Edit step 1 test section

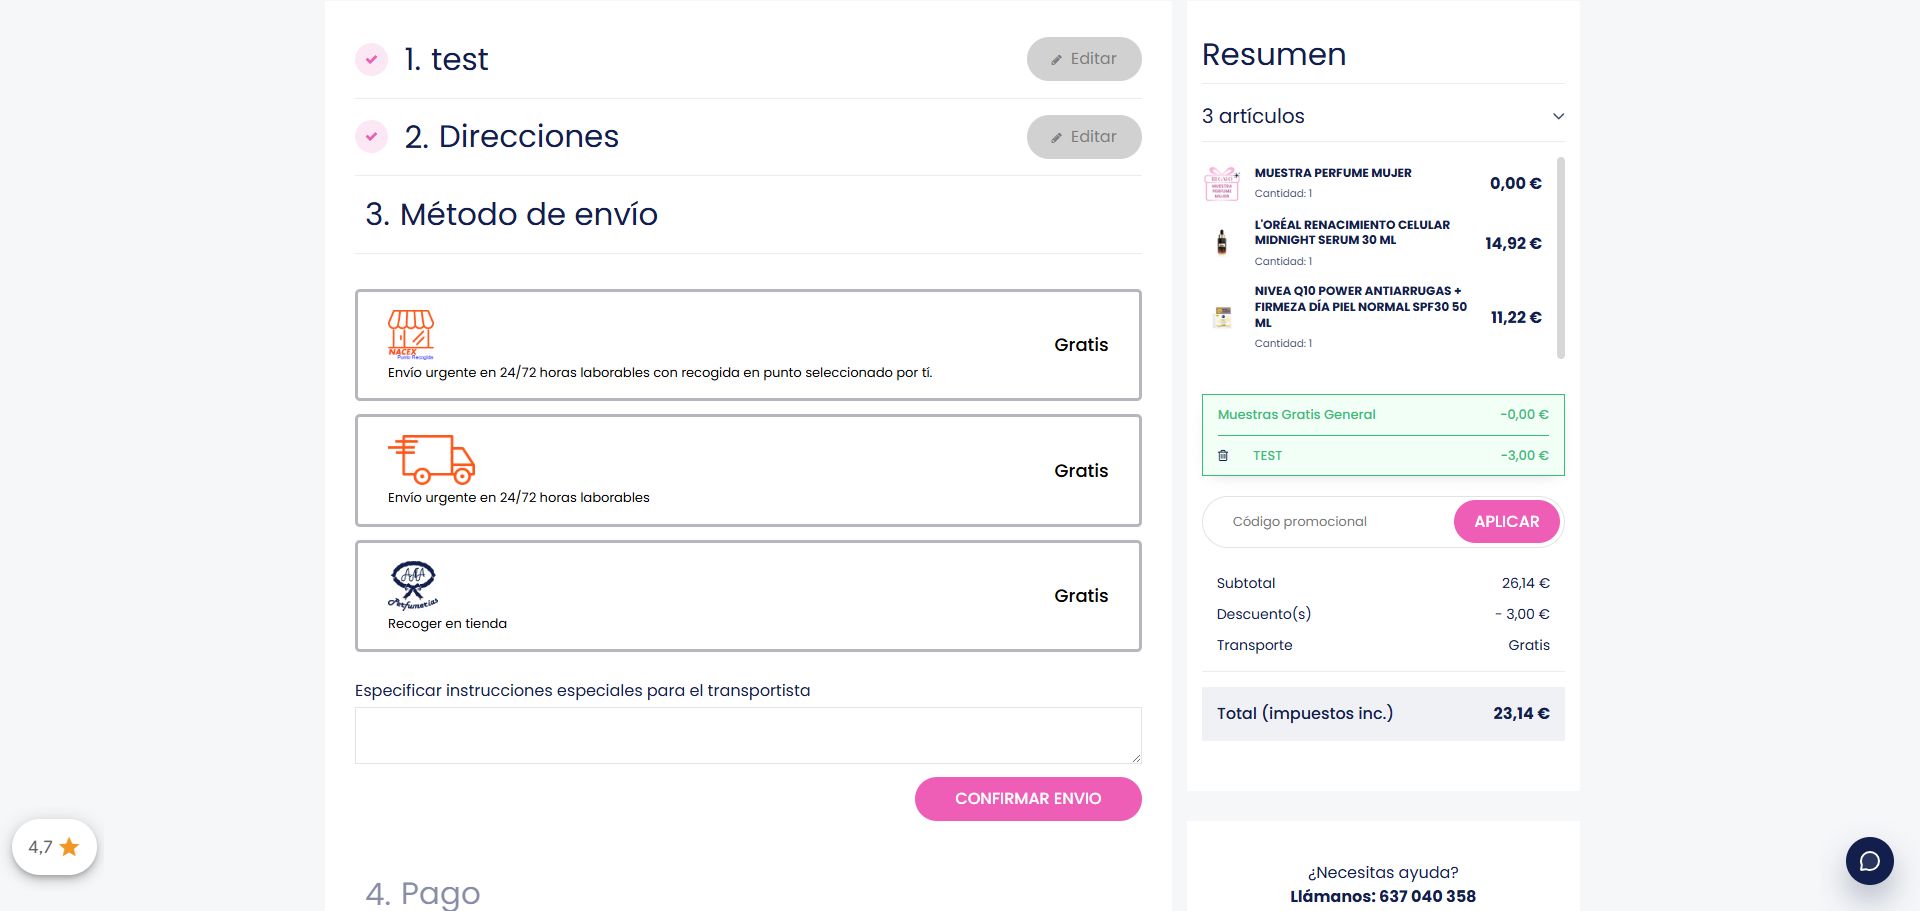(x=1083, y=59)
